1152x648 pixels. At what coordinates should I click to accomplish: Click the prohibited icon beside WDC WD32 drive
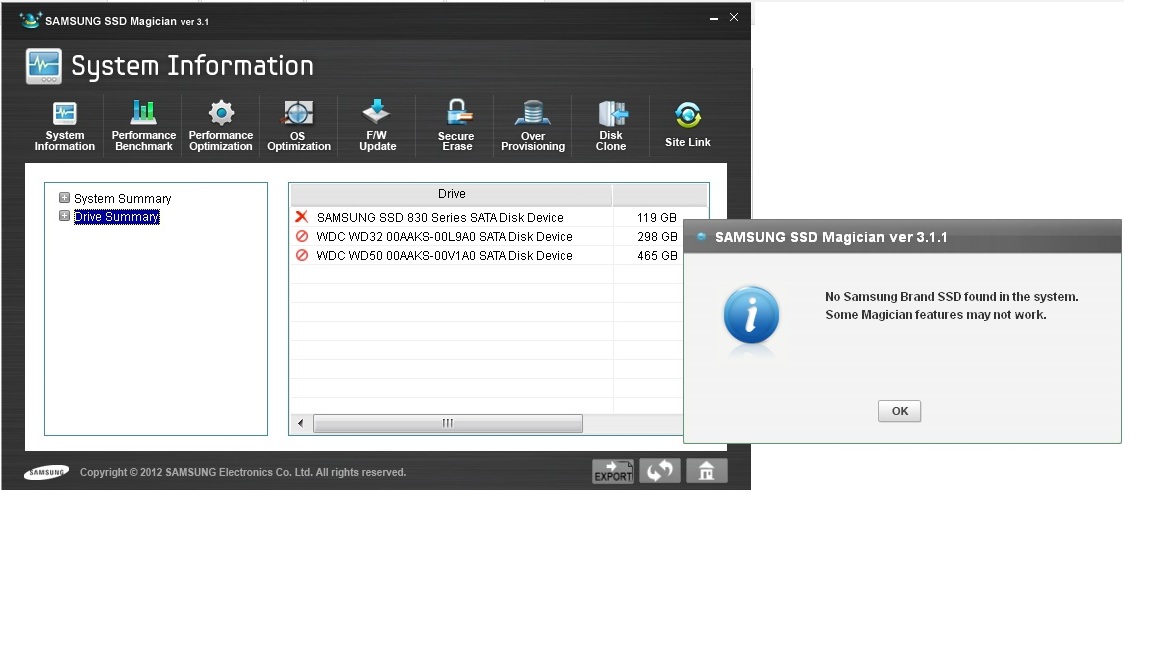coord(301,236)
